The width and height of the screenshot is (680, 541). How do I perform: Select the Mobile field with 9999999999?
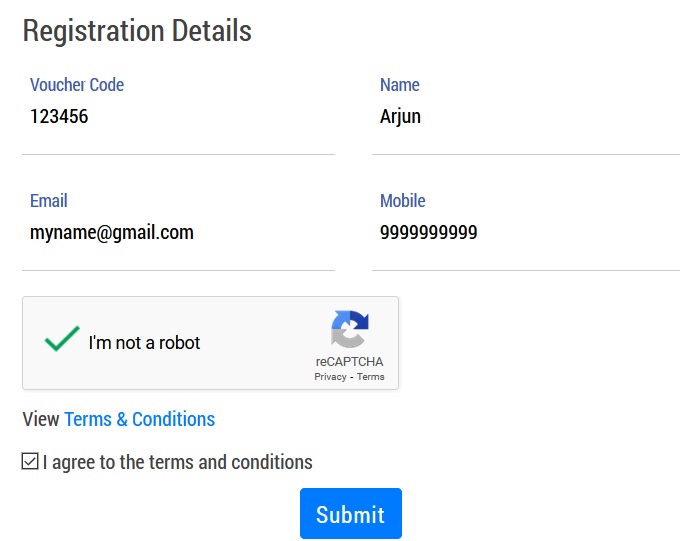click(x=526, y=233)
